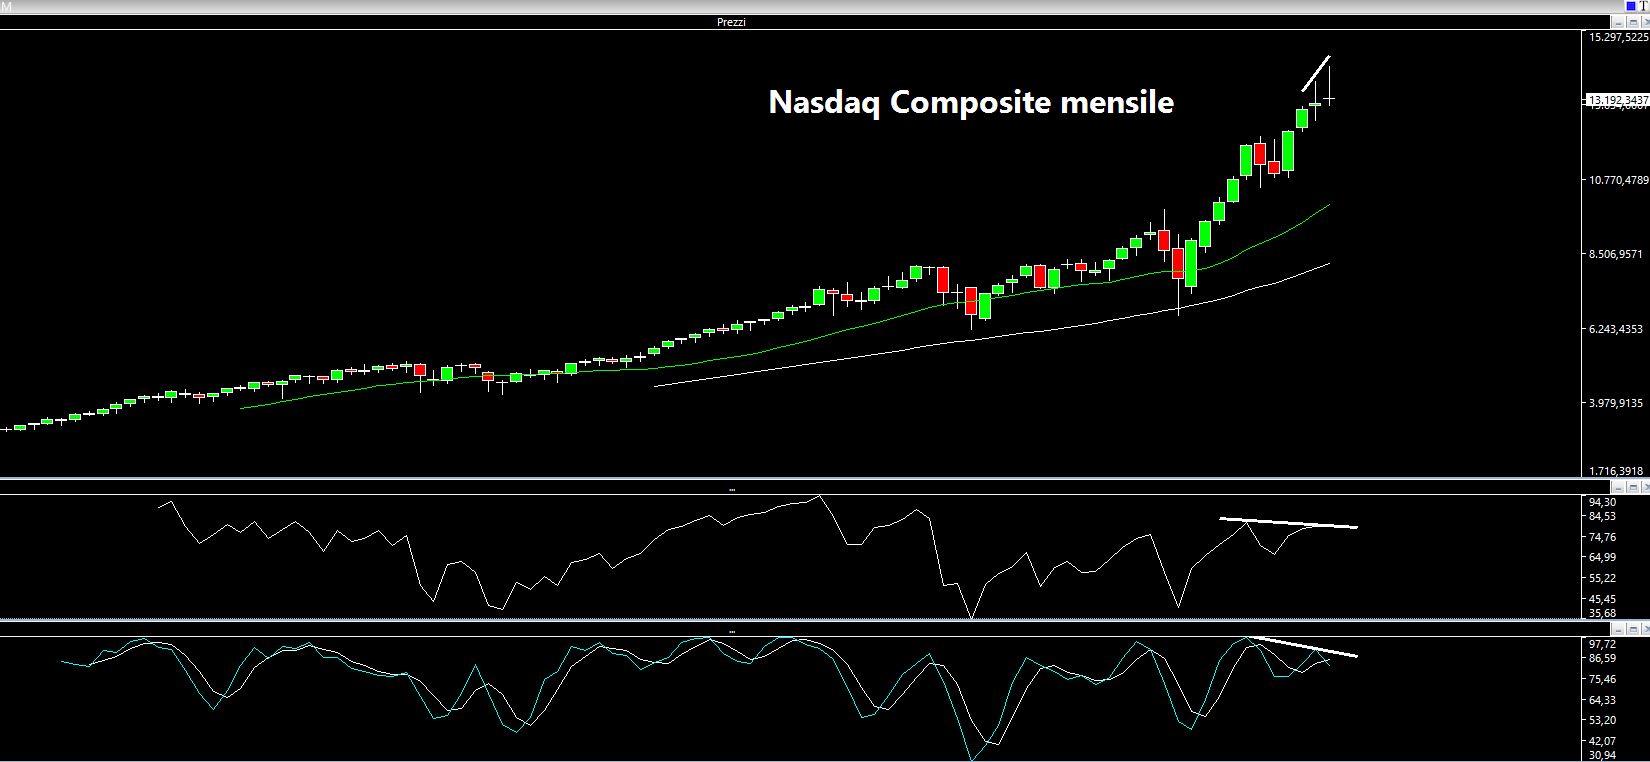
Task: Click the 84,53 oscillator axis label
Action: [x=1602, y=516]
